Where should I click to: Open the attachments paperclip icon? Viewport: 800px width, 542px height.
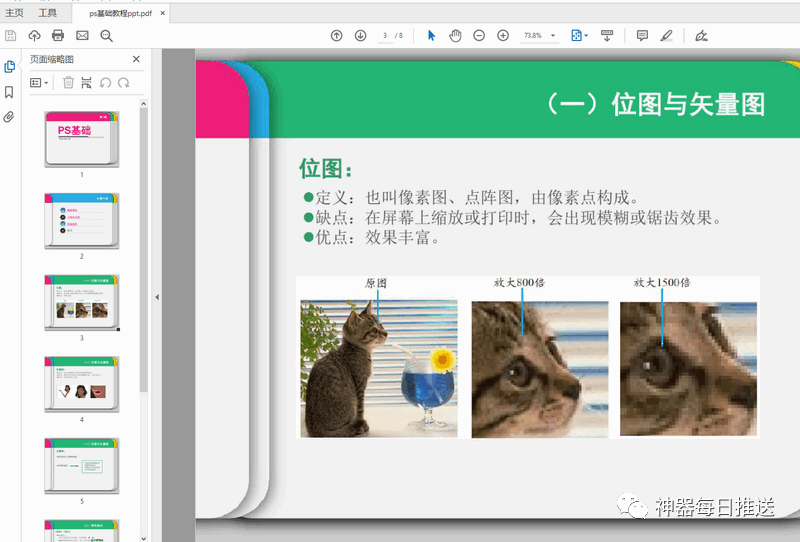click(x=9, y=117)
